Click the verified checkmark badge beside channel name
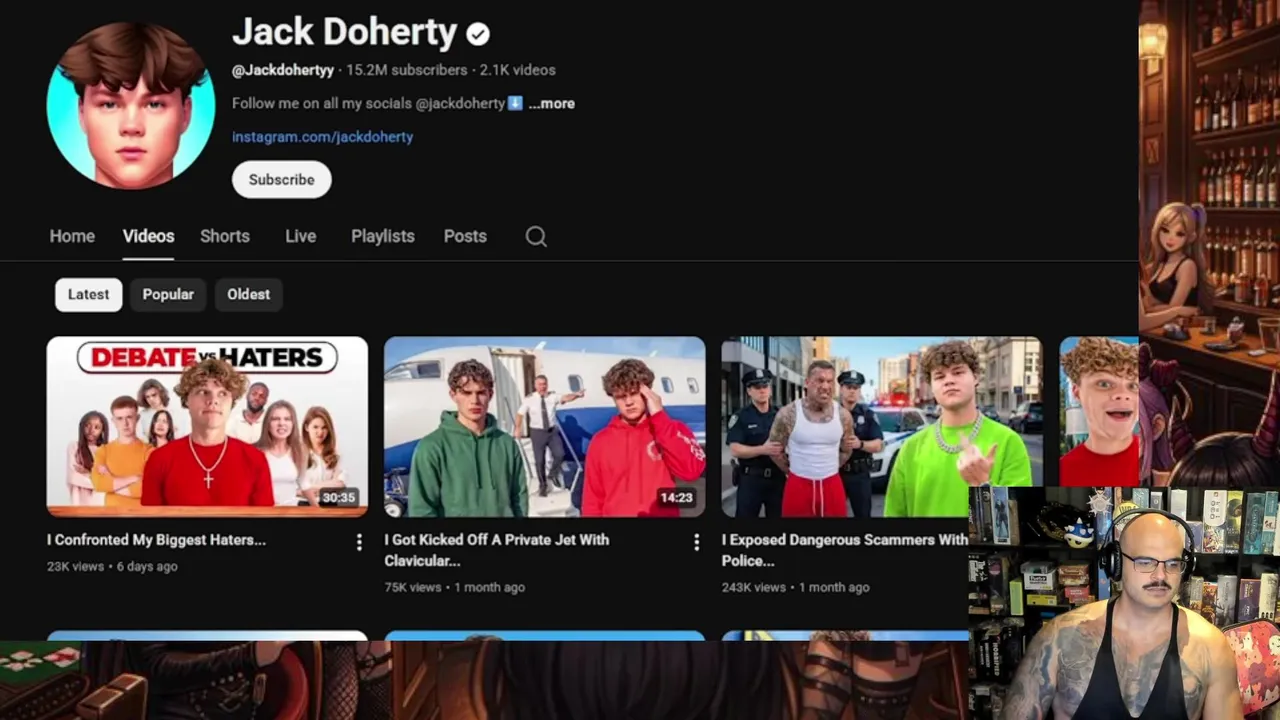1280x720 pixels. click(478, 34)
